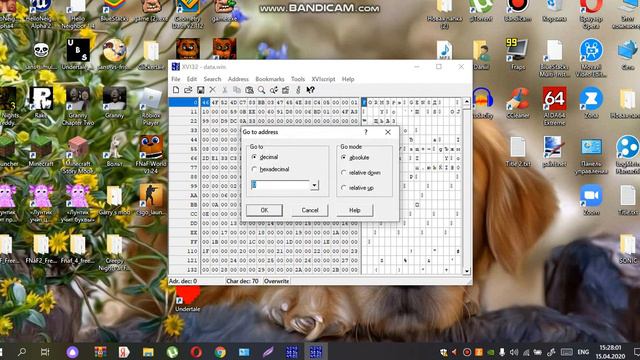The width and height of the screenshot is (640, 360).
Task: Select the decimal radio button
Action: pos(255,157)
